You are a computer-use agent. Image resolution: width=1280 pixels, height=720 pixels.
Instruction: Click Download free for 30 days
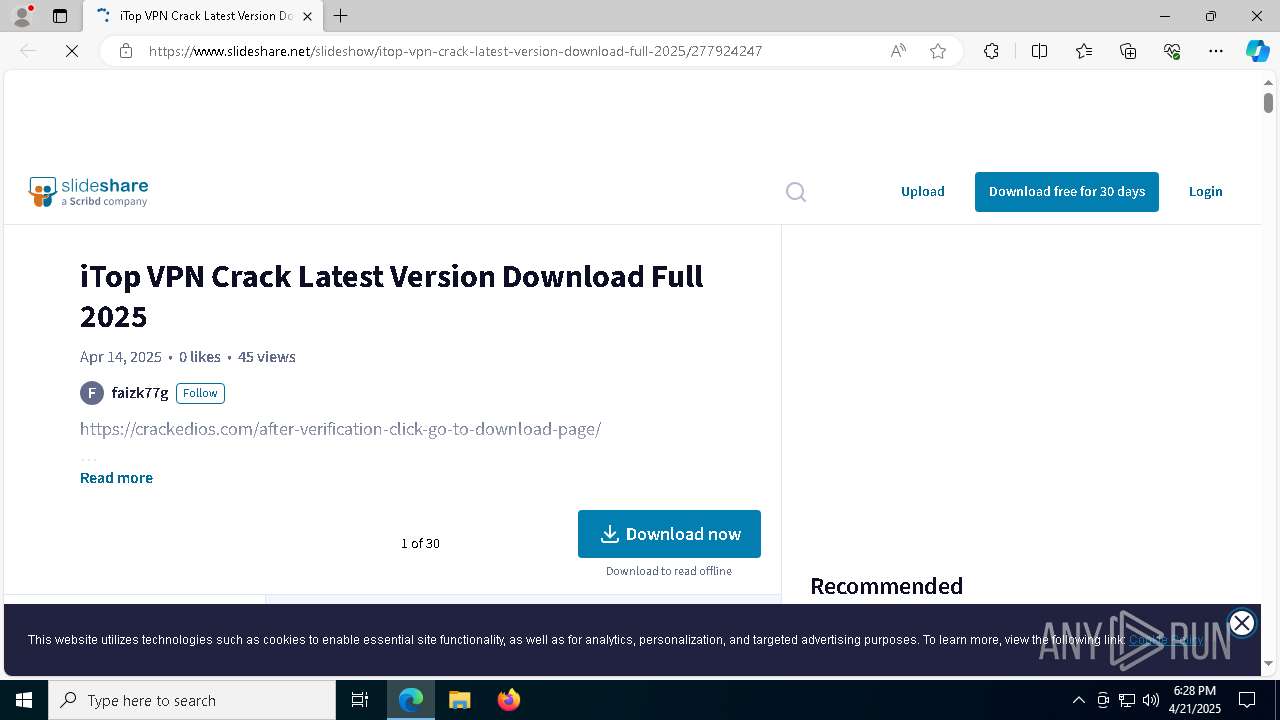point(1067,192)
